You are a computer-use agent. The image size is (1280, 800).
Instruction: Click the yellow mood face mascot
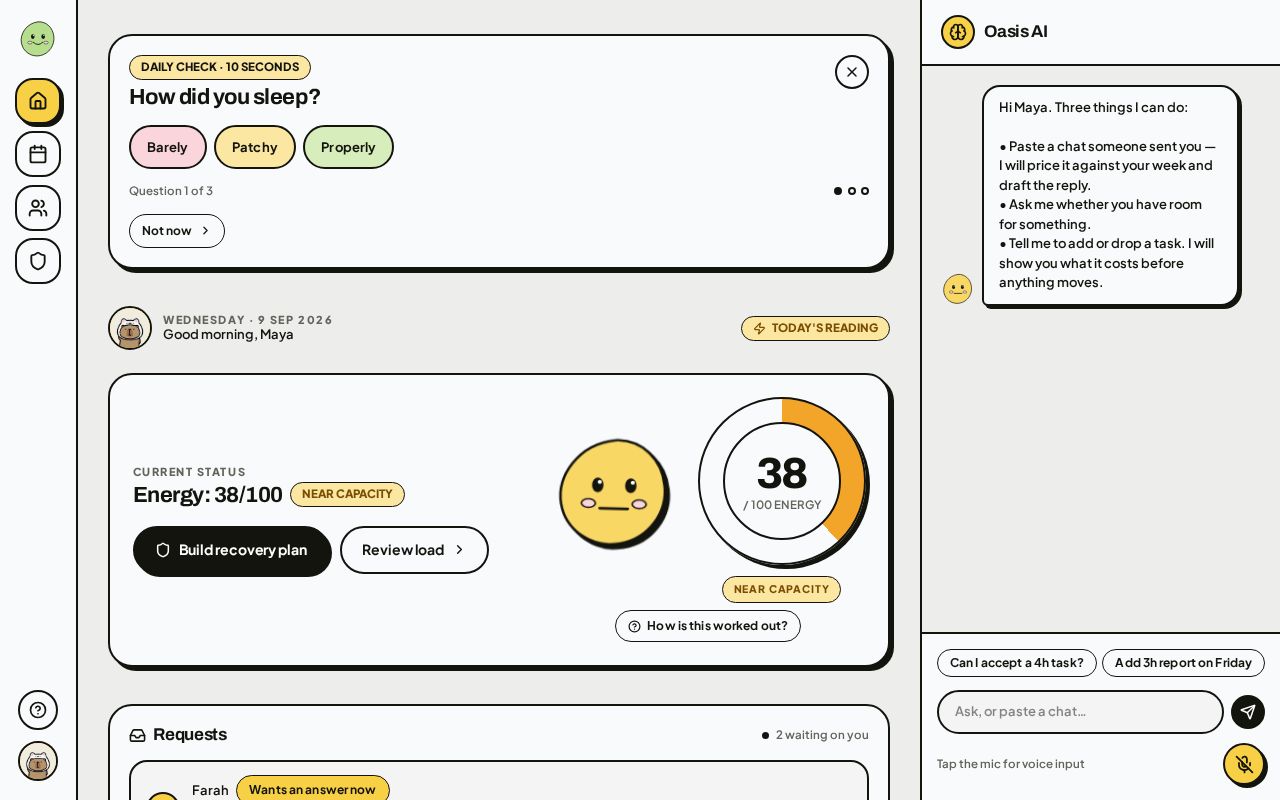pos(614,493)
